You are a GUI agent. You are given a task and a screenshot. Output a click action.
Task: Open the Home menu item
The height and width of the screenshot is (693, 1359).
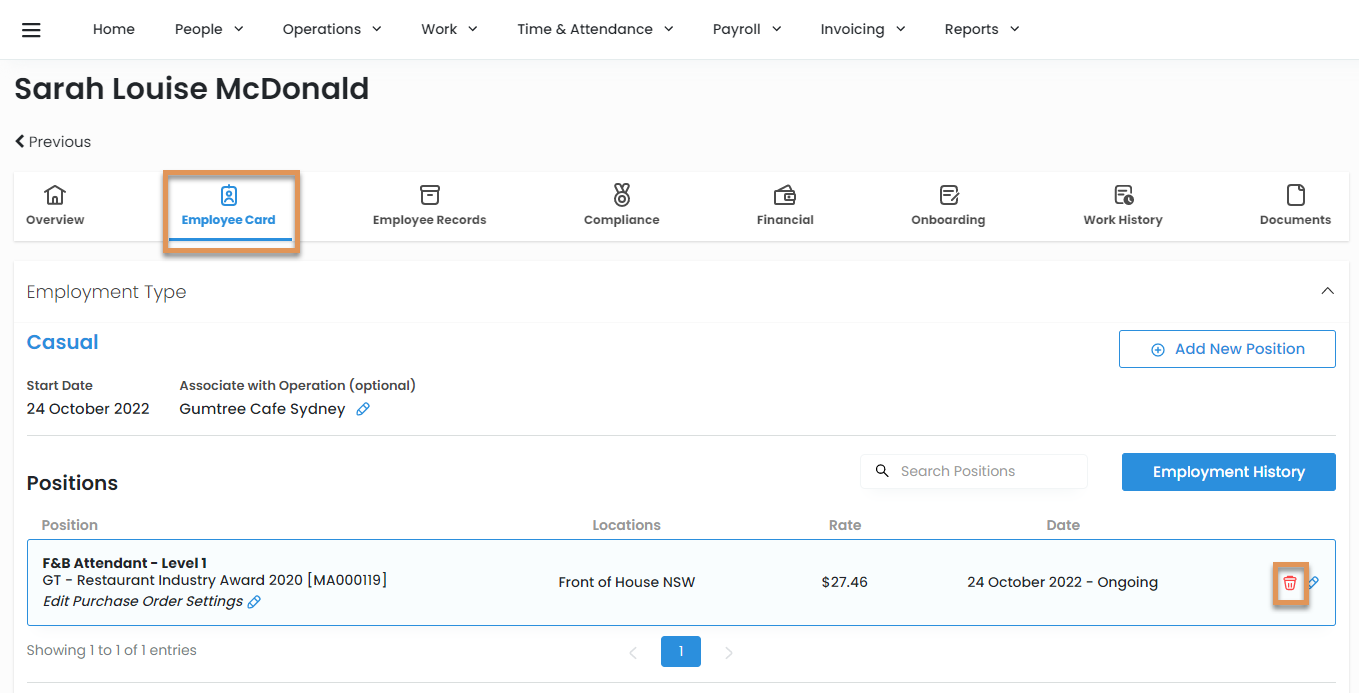click(x=114, y=29)
